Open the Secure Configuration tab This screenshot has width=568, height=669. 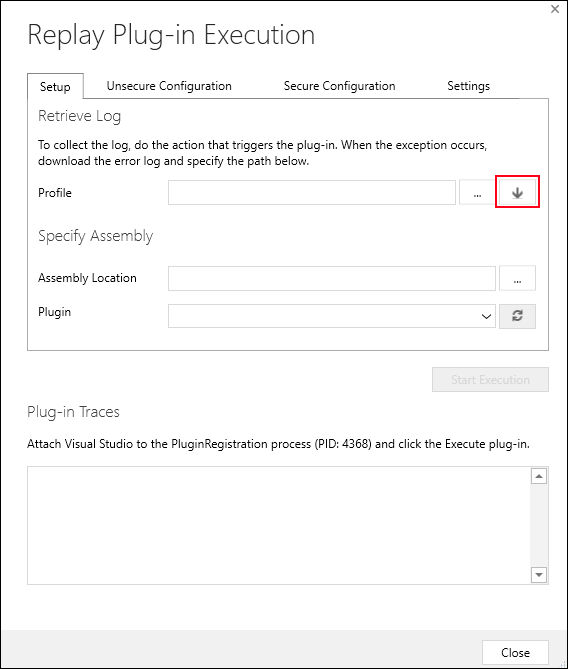coord(339,86)
